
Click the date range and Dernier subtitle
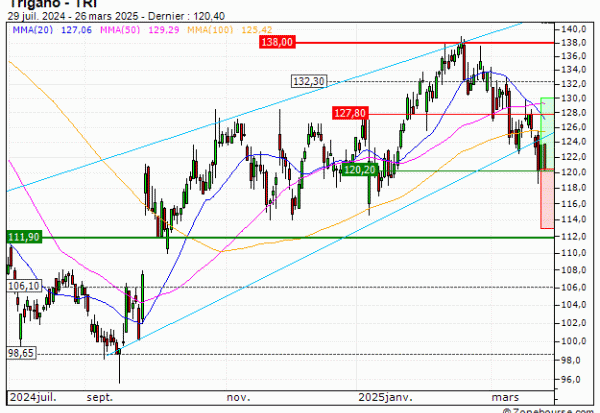(116, 16)
